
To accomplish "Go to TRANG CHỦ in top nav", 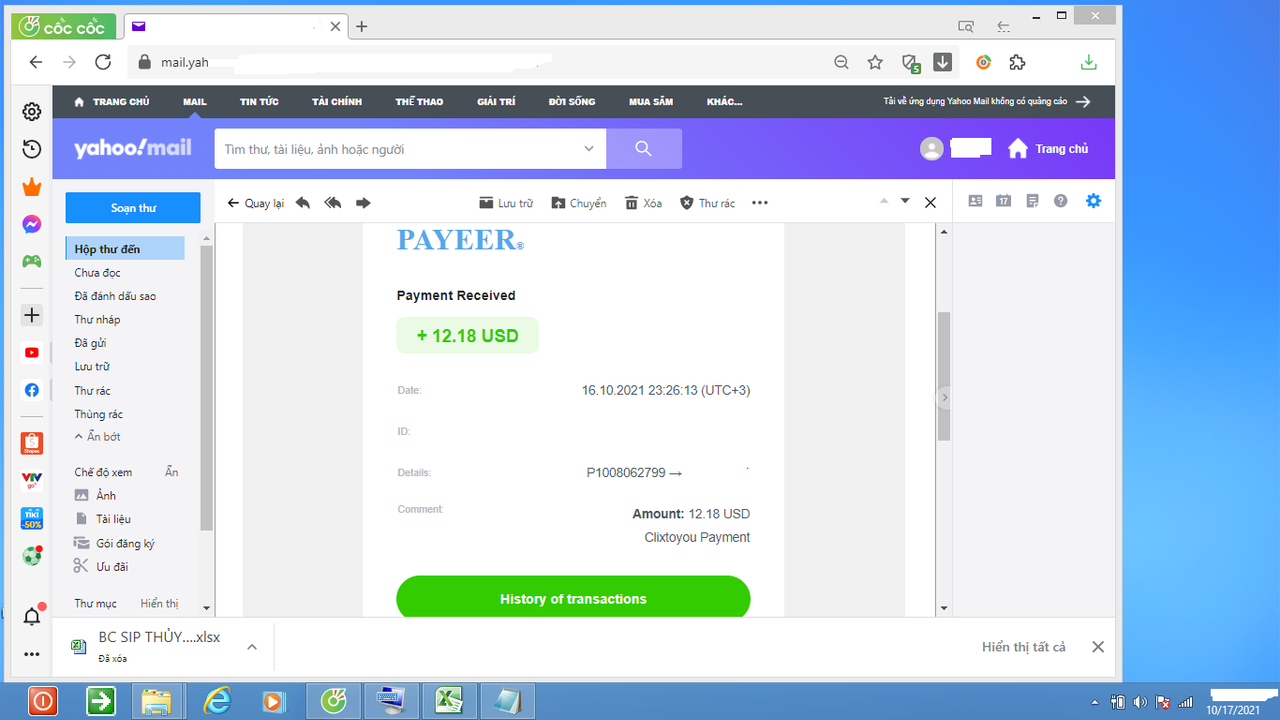I will 112,102.
